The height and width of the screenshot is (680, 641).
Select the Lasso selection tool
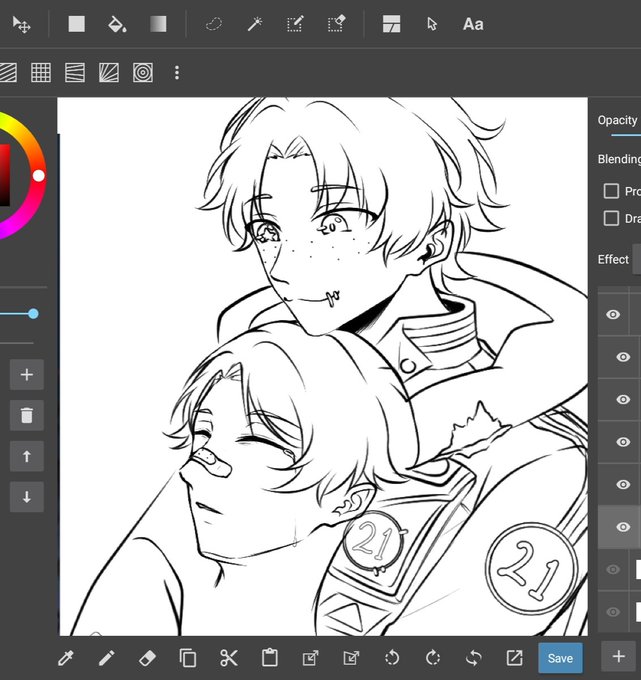213,24
